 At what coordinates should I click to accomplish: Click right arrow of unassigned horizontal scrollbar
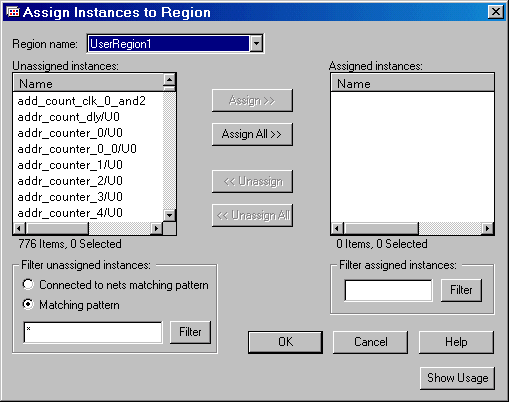pyautogui.click(x=156, y=228)
